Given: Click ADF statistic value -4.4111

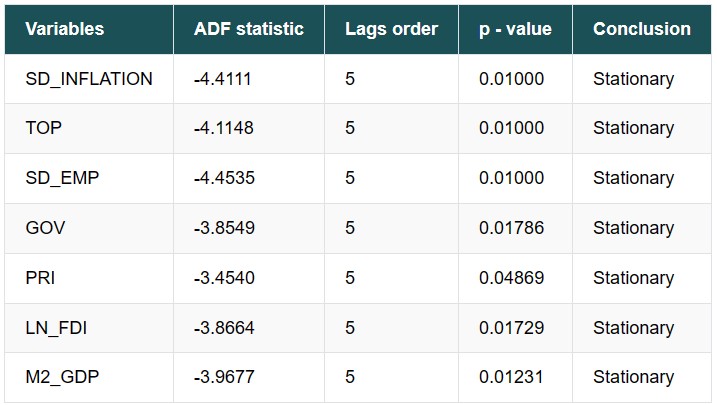Looking at the screenshot, I should [222, 79].
